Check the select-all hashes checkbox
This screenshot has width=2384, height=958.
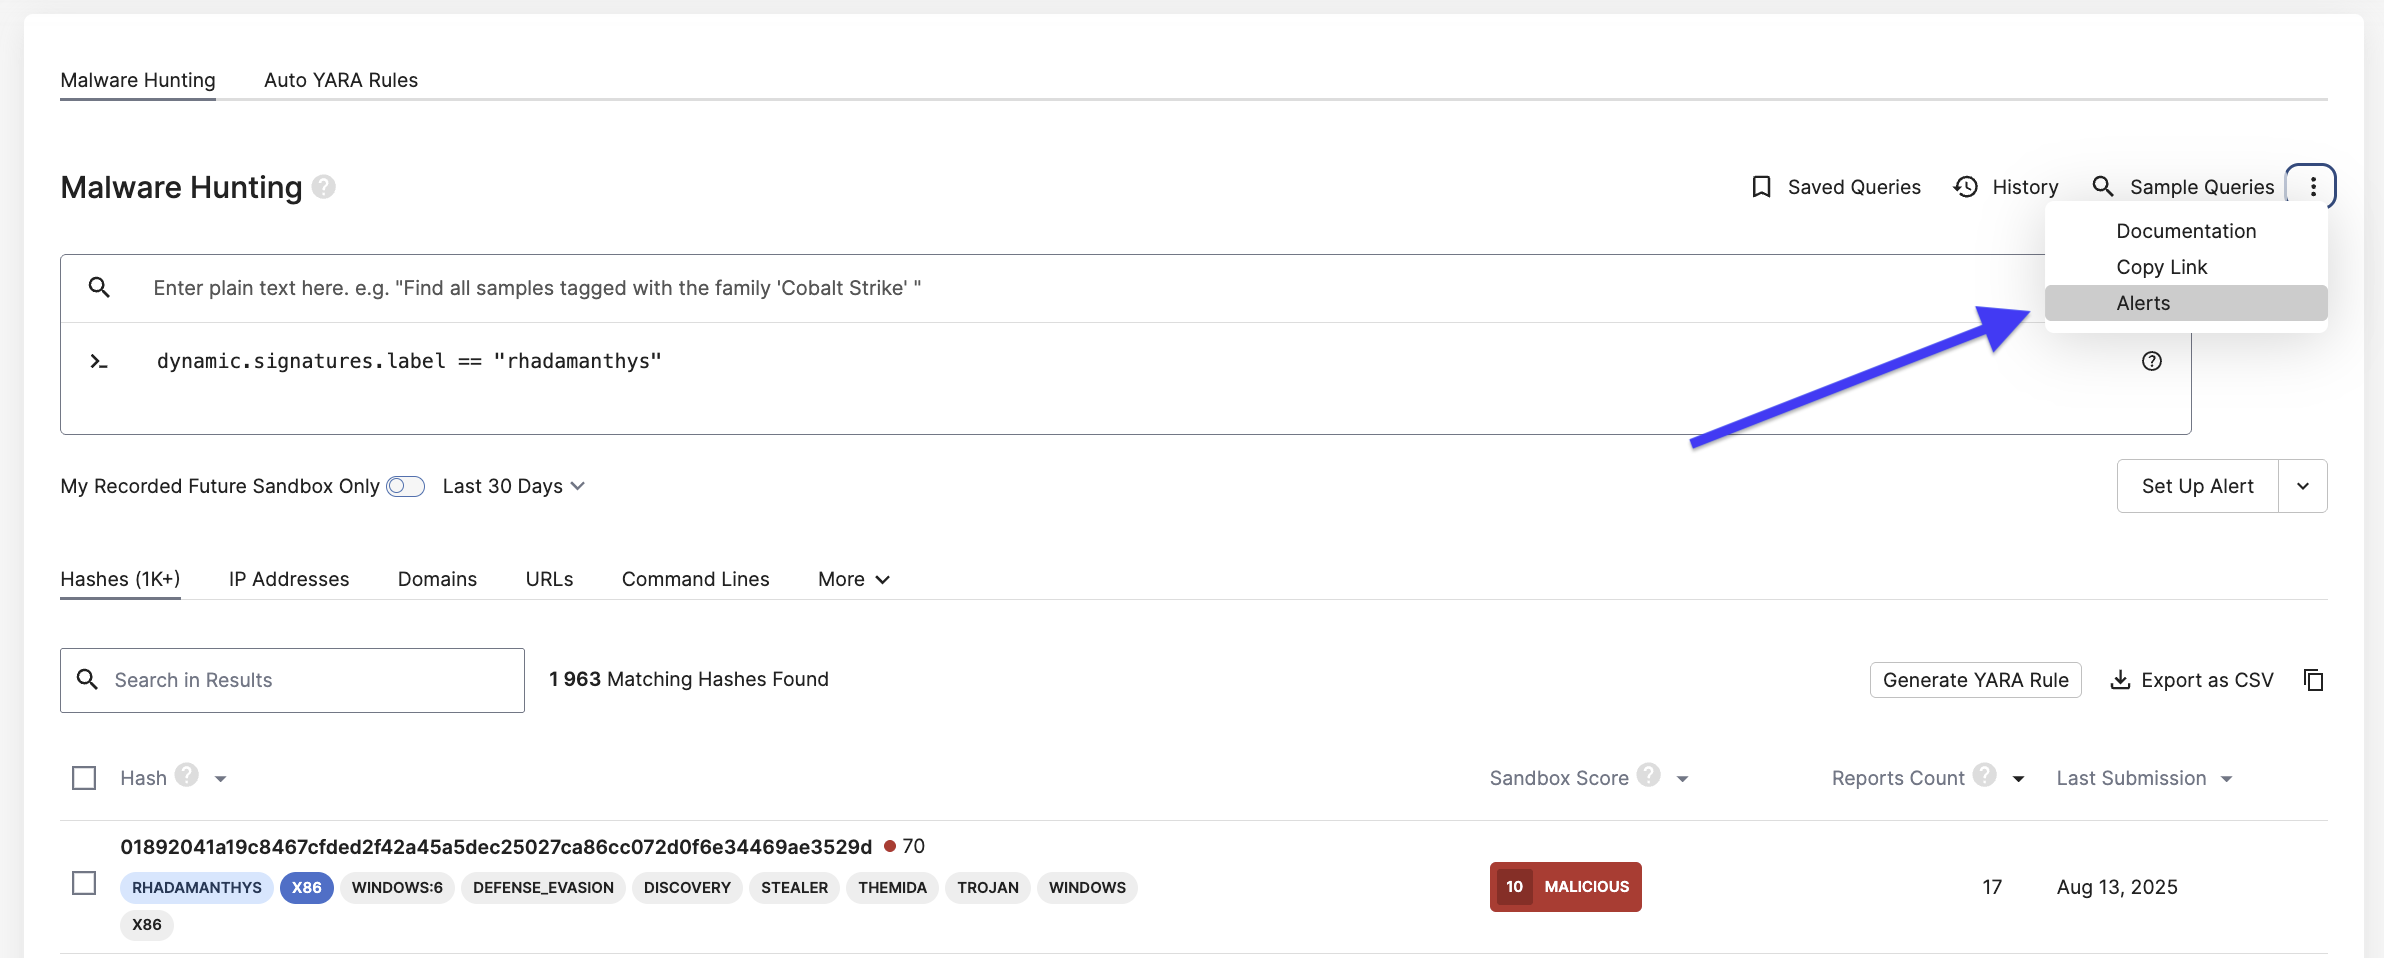coord(84,778)
